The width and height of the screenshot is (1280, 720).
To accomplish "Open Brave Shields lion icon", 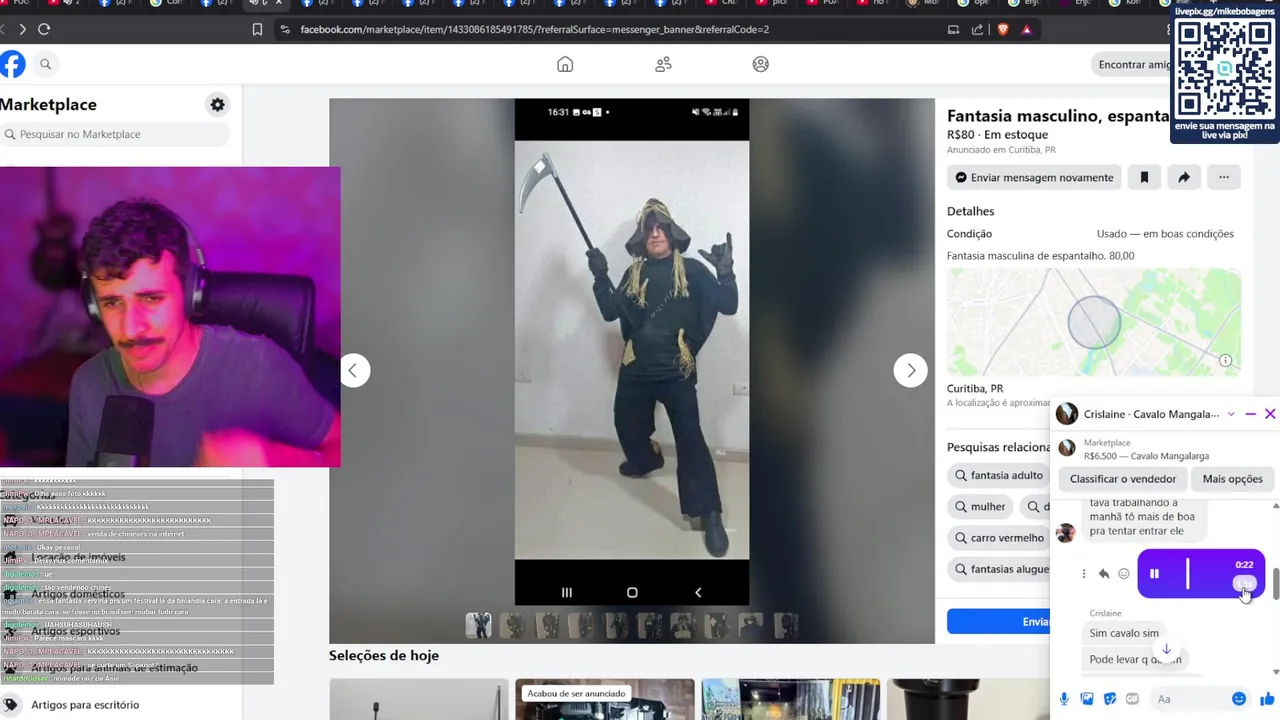I will click(1003, 29).
